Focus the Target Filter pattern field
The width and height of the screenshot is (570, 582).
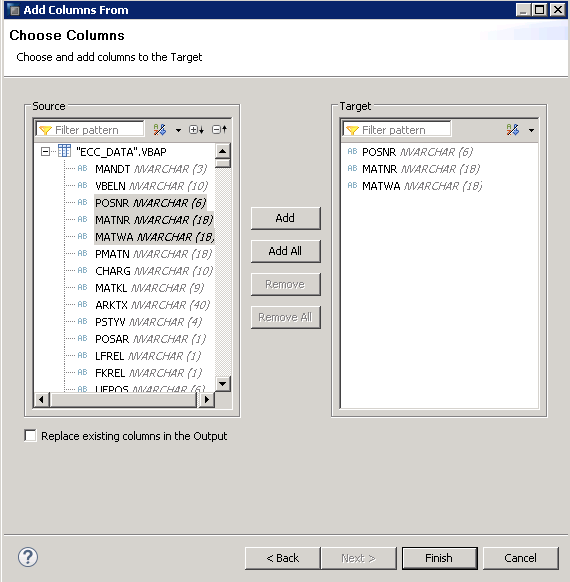tap(397, 130)
